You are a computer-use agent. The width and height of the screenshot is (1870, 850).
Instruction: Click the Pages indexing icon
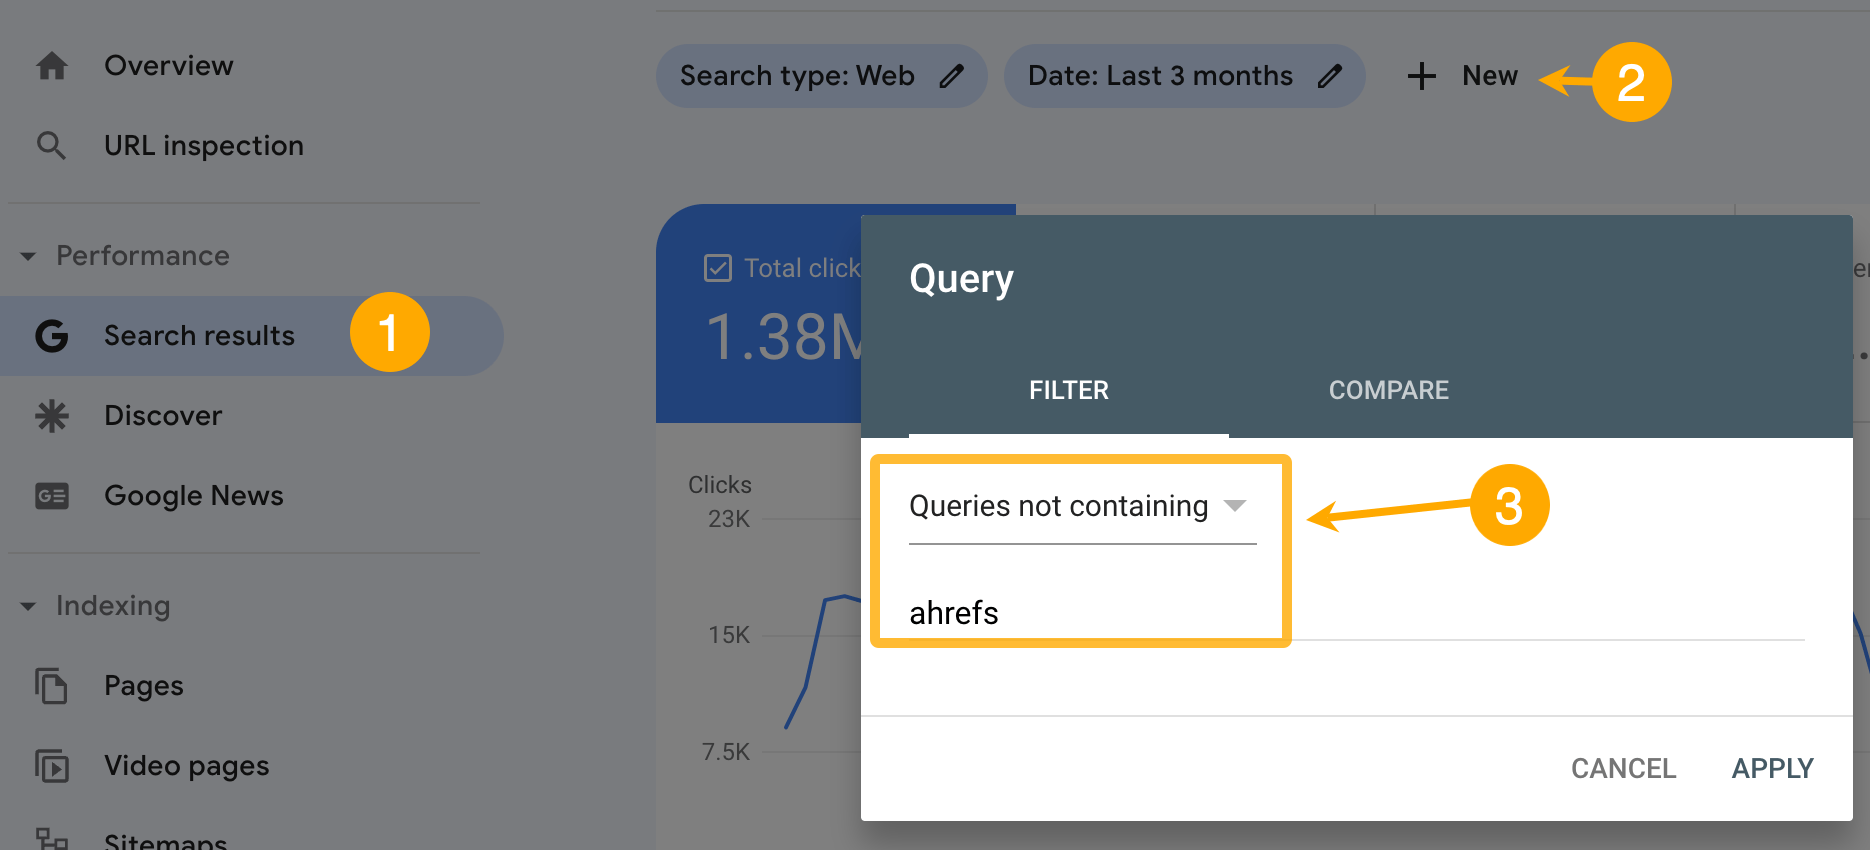(x=53, y=685)
